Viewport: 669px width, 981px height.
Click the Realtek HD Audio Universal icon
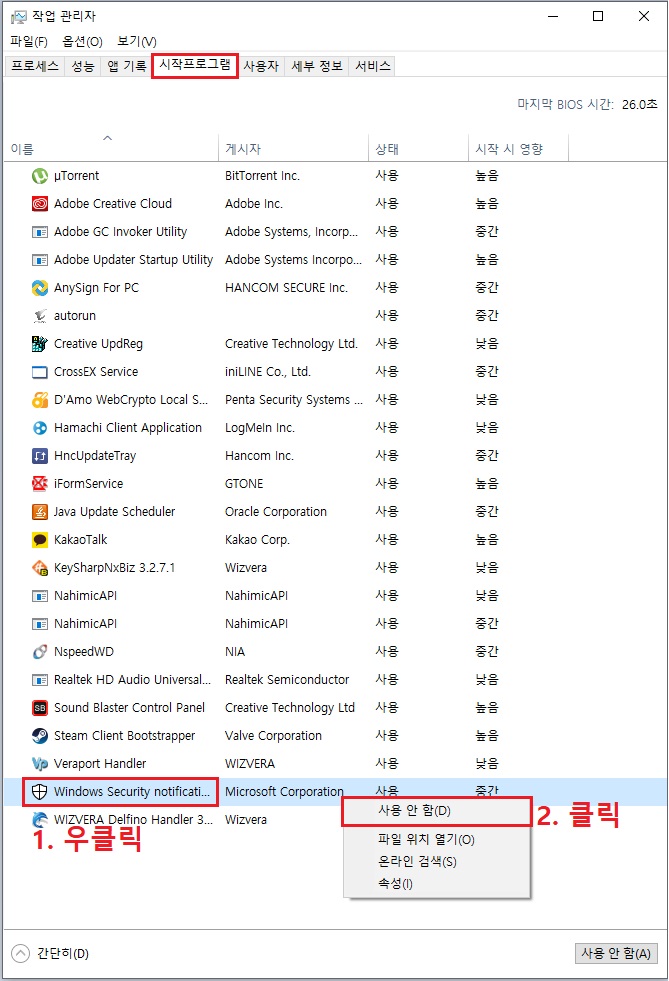pos(39,680)
